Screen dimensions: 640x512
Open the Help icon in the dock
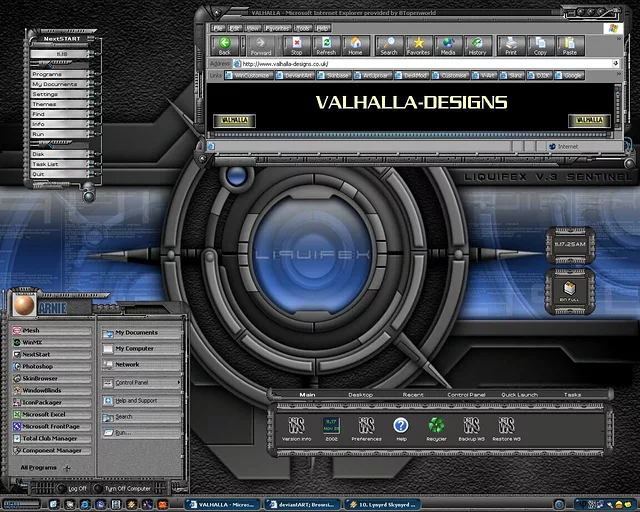[x=401, y=426]
